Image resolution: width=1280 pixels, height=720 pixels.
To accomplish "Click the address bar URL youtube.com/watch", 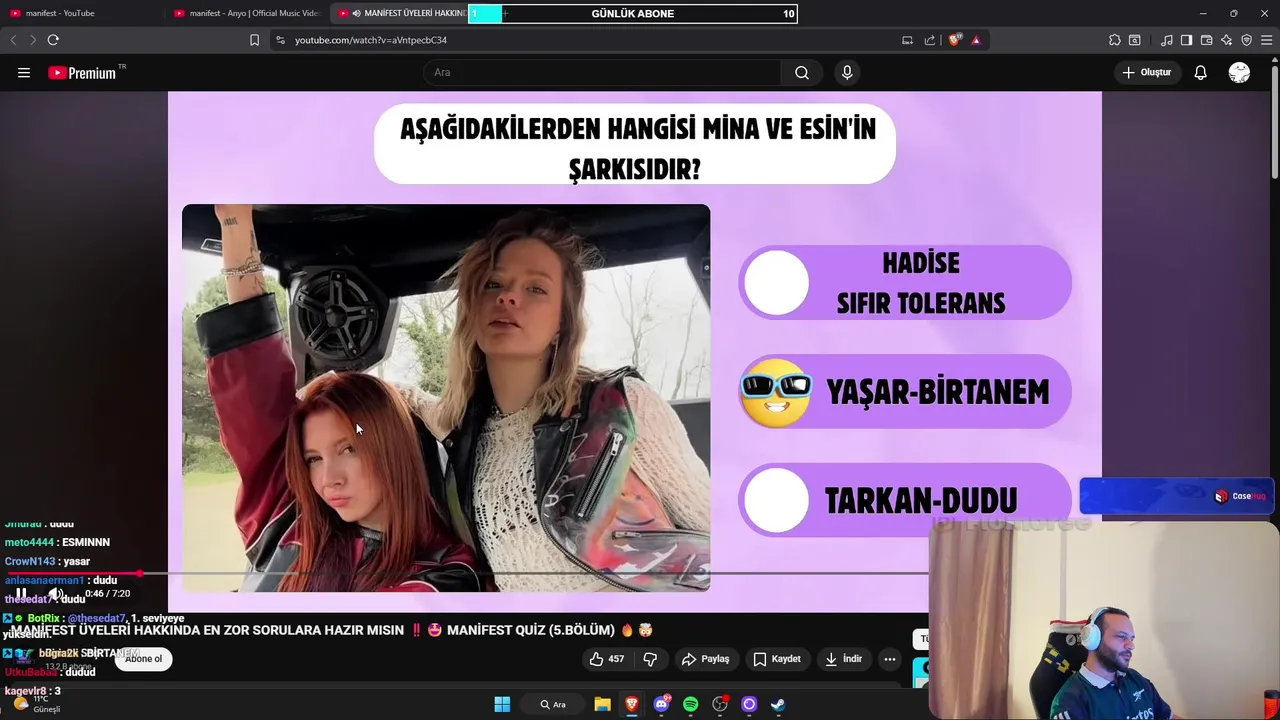I will click(371, 40).
